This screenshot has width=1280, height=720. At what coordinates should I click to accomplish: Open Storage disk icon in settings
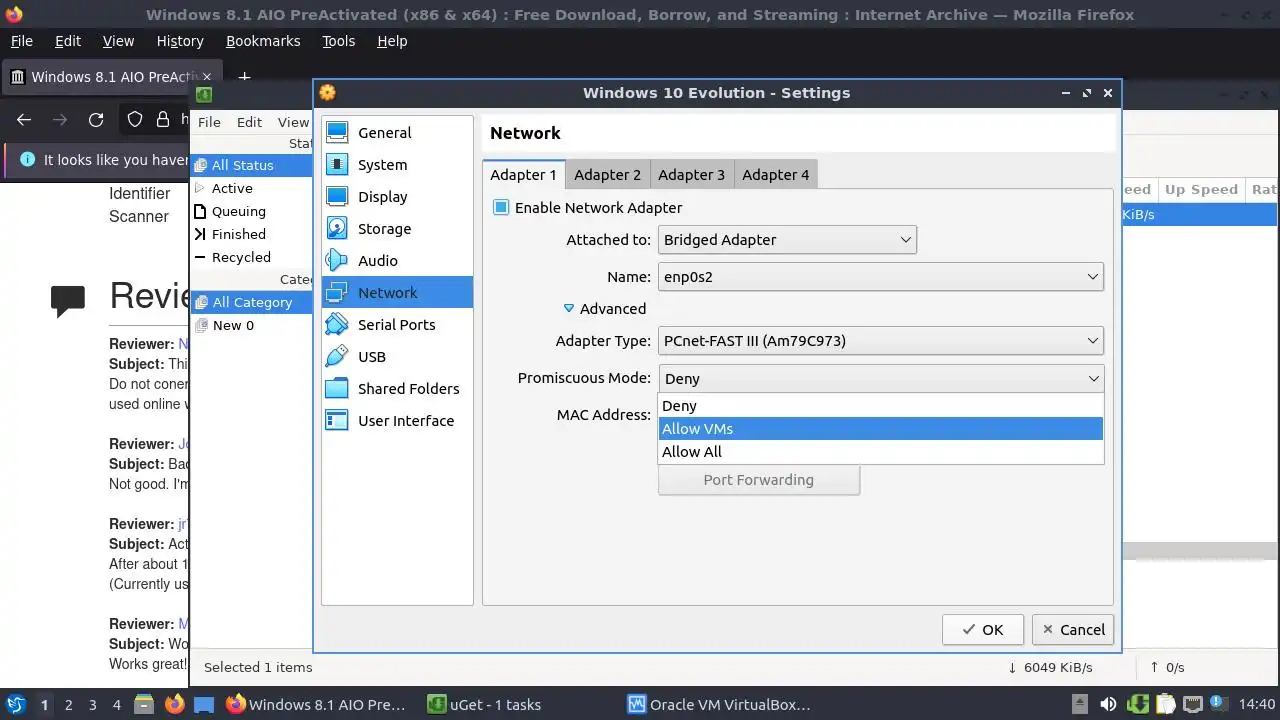pos(337,229)
